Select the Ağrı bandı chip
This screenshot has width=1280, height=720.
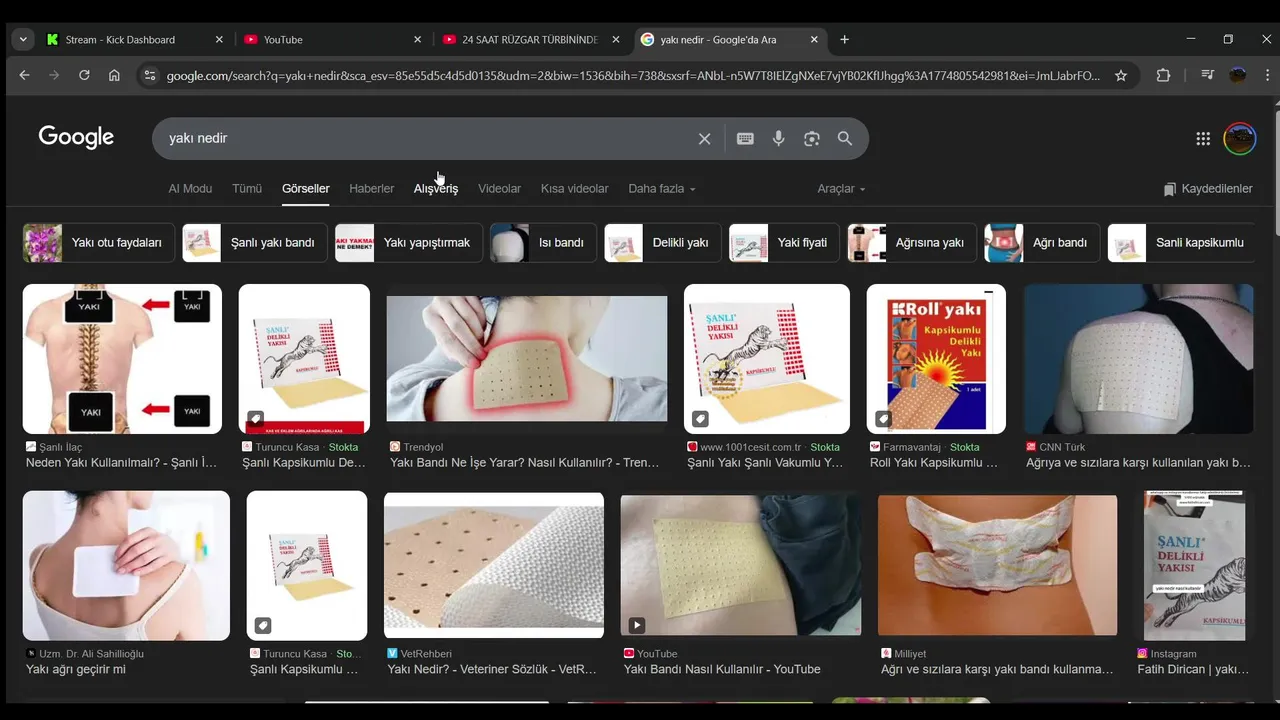(1042, 243)
